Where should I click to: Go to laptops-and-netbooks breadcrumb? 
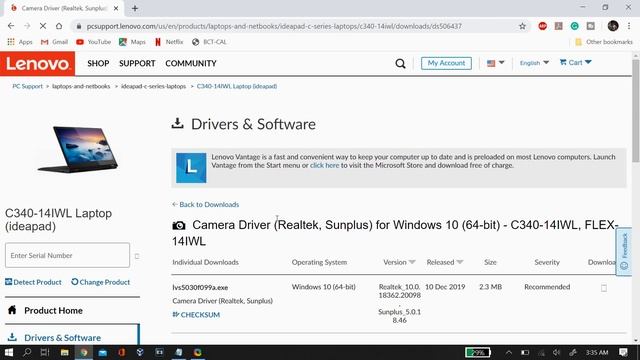[x=81, y=86]
